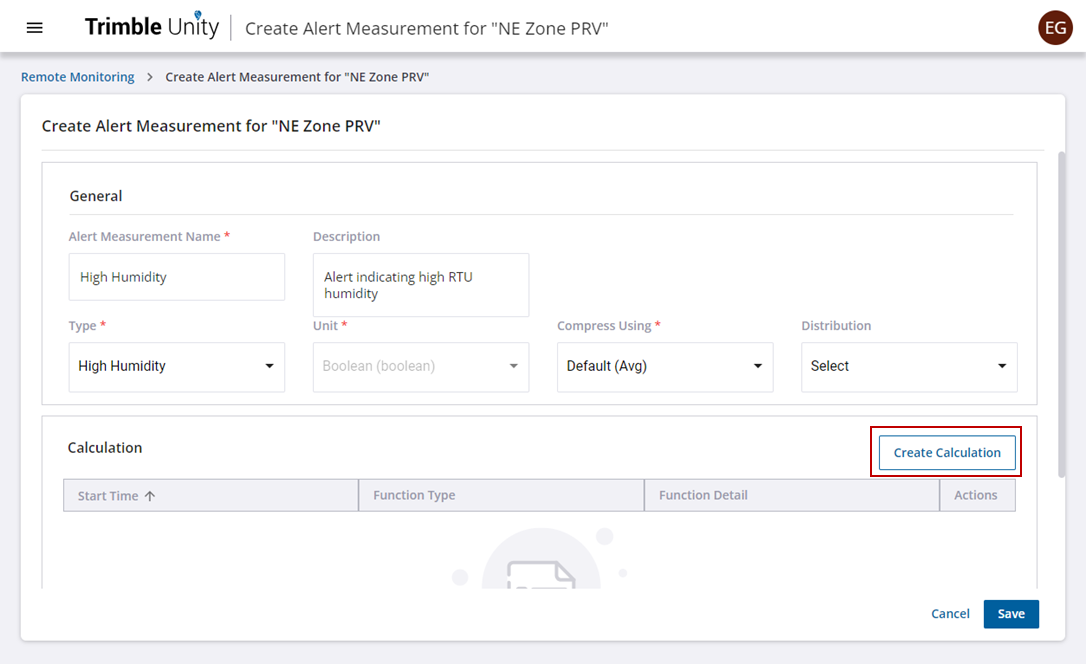Save the alert measurement

pyautogui.click(x=1011, y=614)
